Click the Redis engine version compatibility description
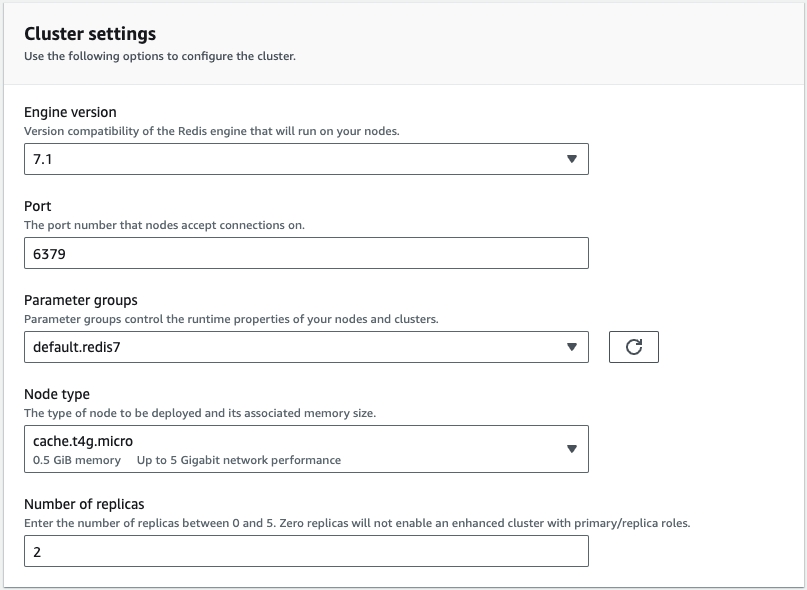This screenshot has height=590, width=807. click(x=212, y=131)
